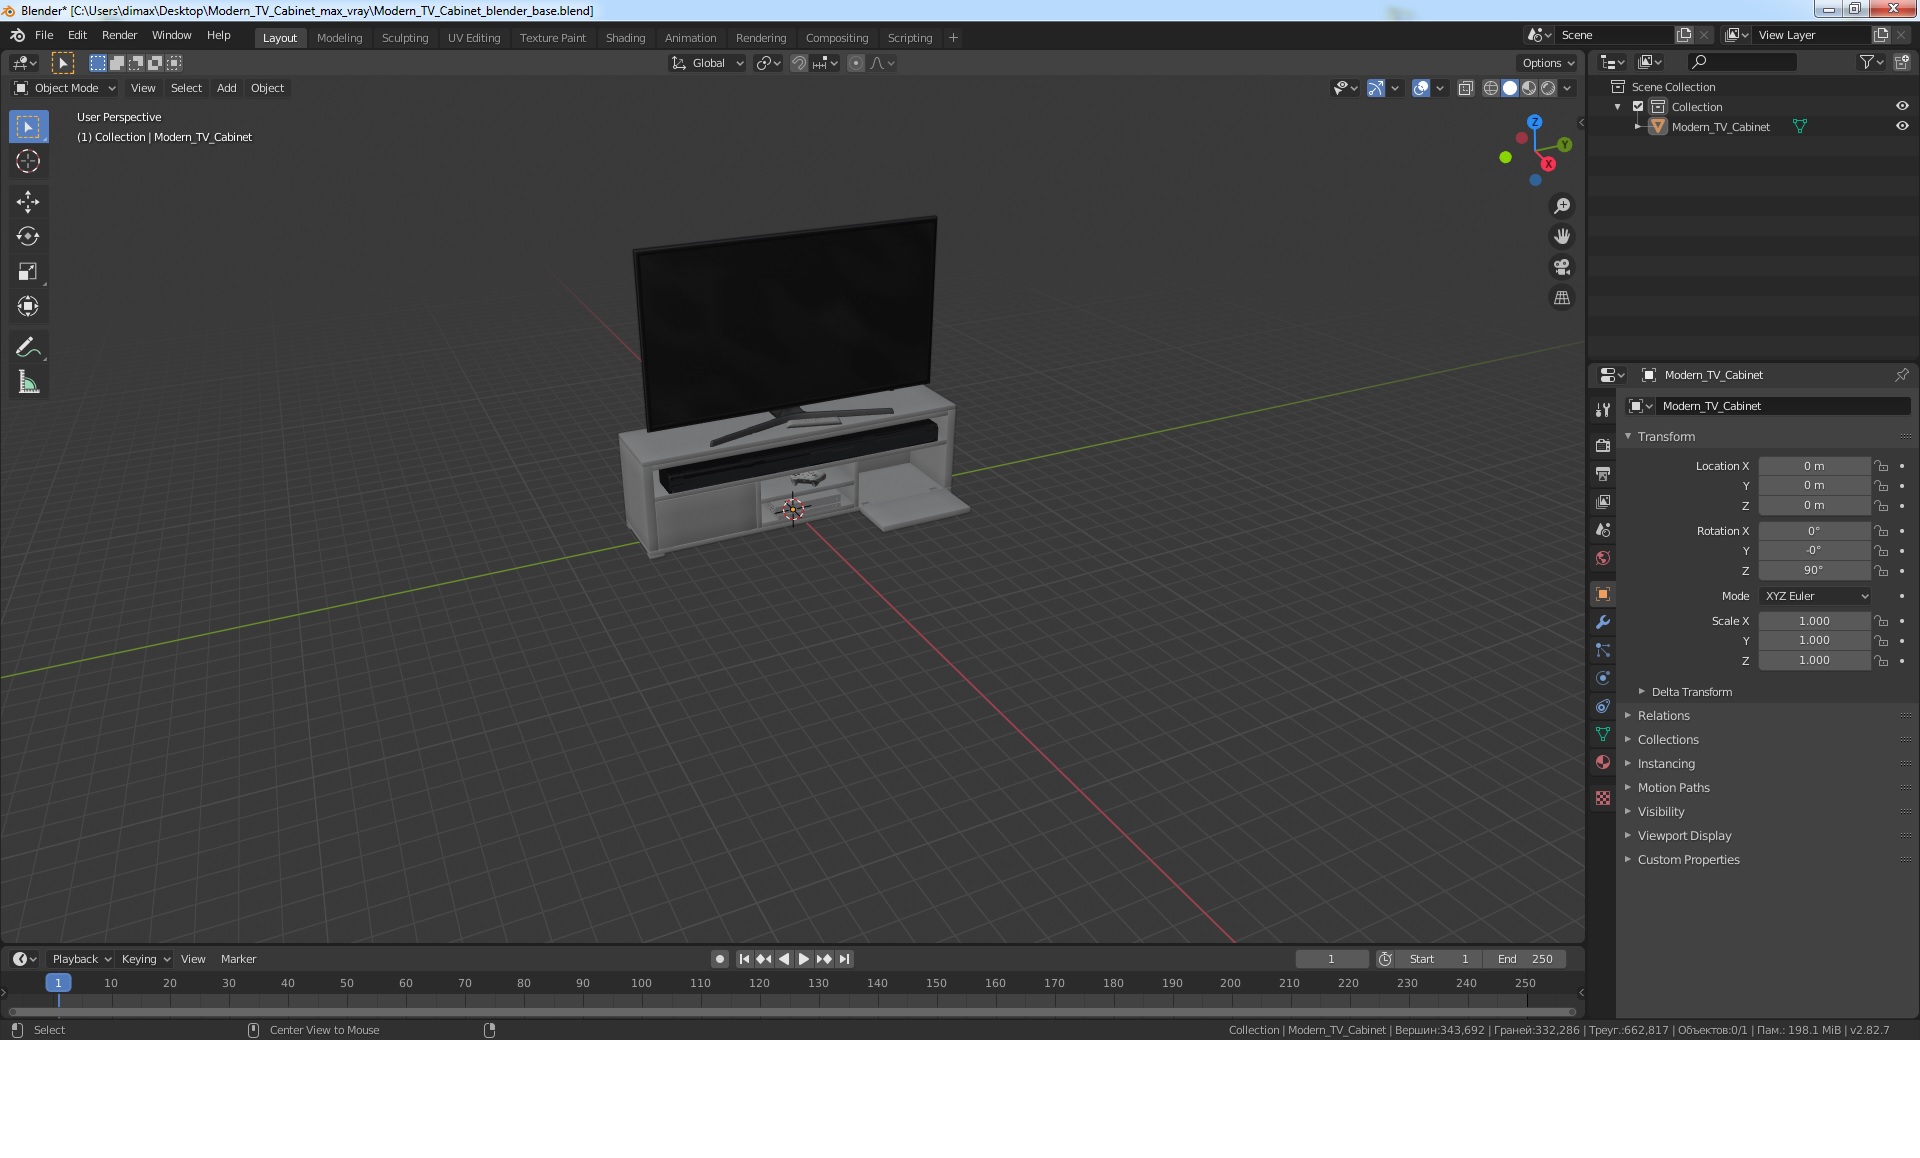This screenshot has width=1920, height=1158.
Task: Click the zoom view magnifier icon
Action: coord(1562,206)
